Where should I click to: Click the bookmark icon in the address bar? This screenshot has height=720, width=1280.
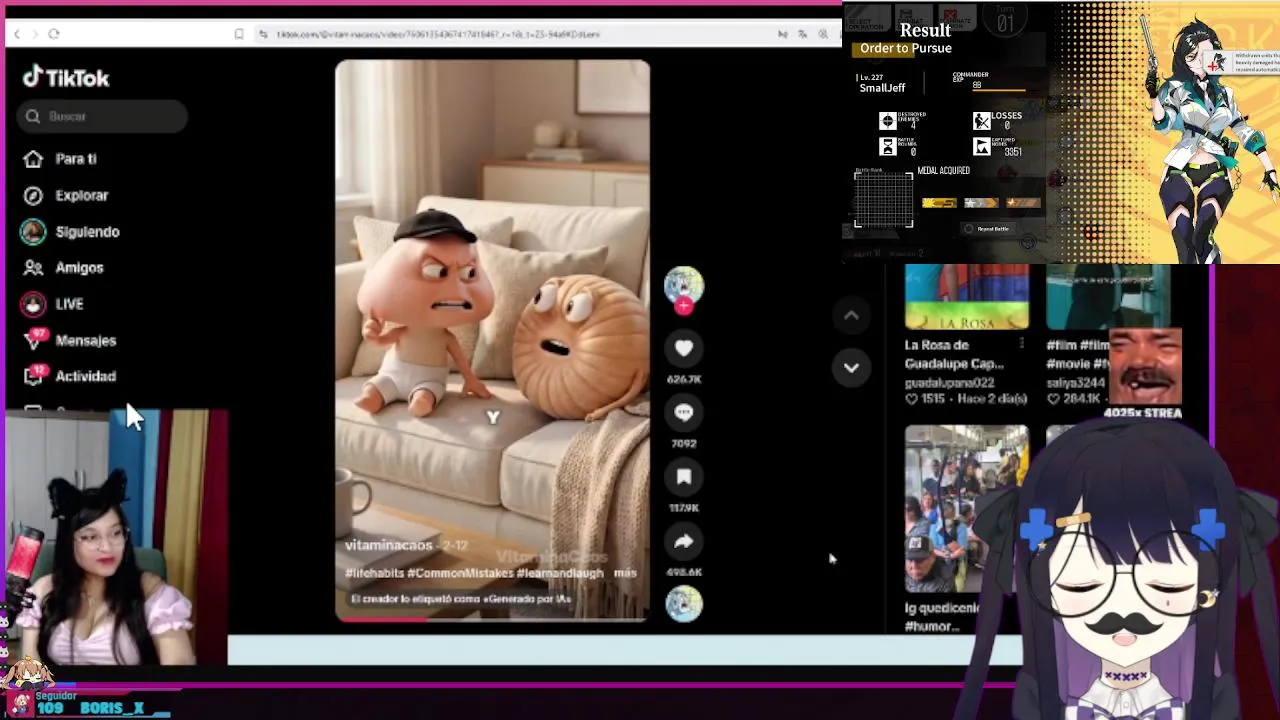[x=239, y=34]
